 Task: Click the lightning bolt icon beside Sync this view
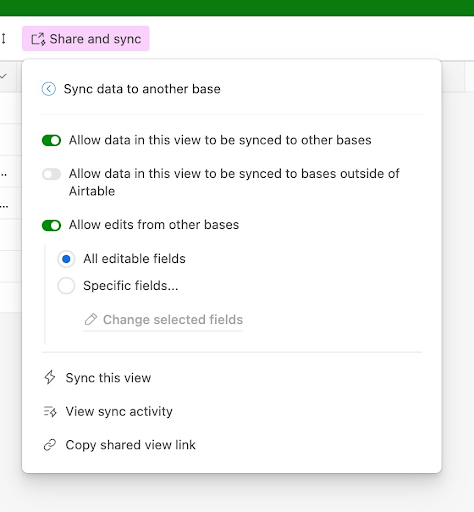click(x=50, y=377)
